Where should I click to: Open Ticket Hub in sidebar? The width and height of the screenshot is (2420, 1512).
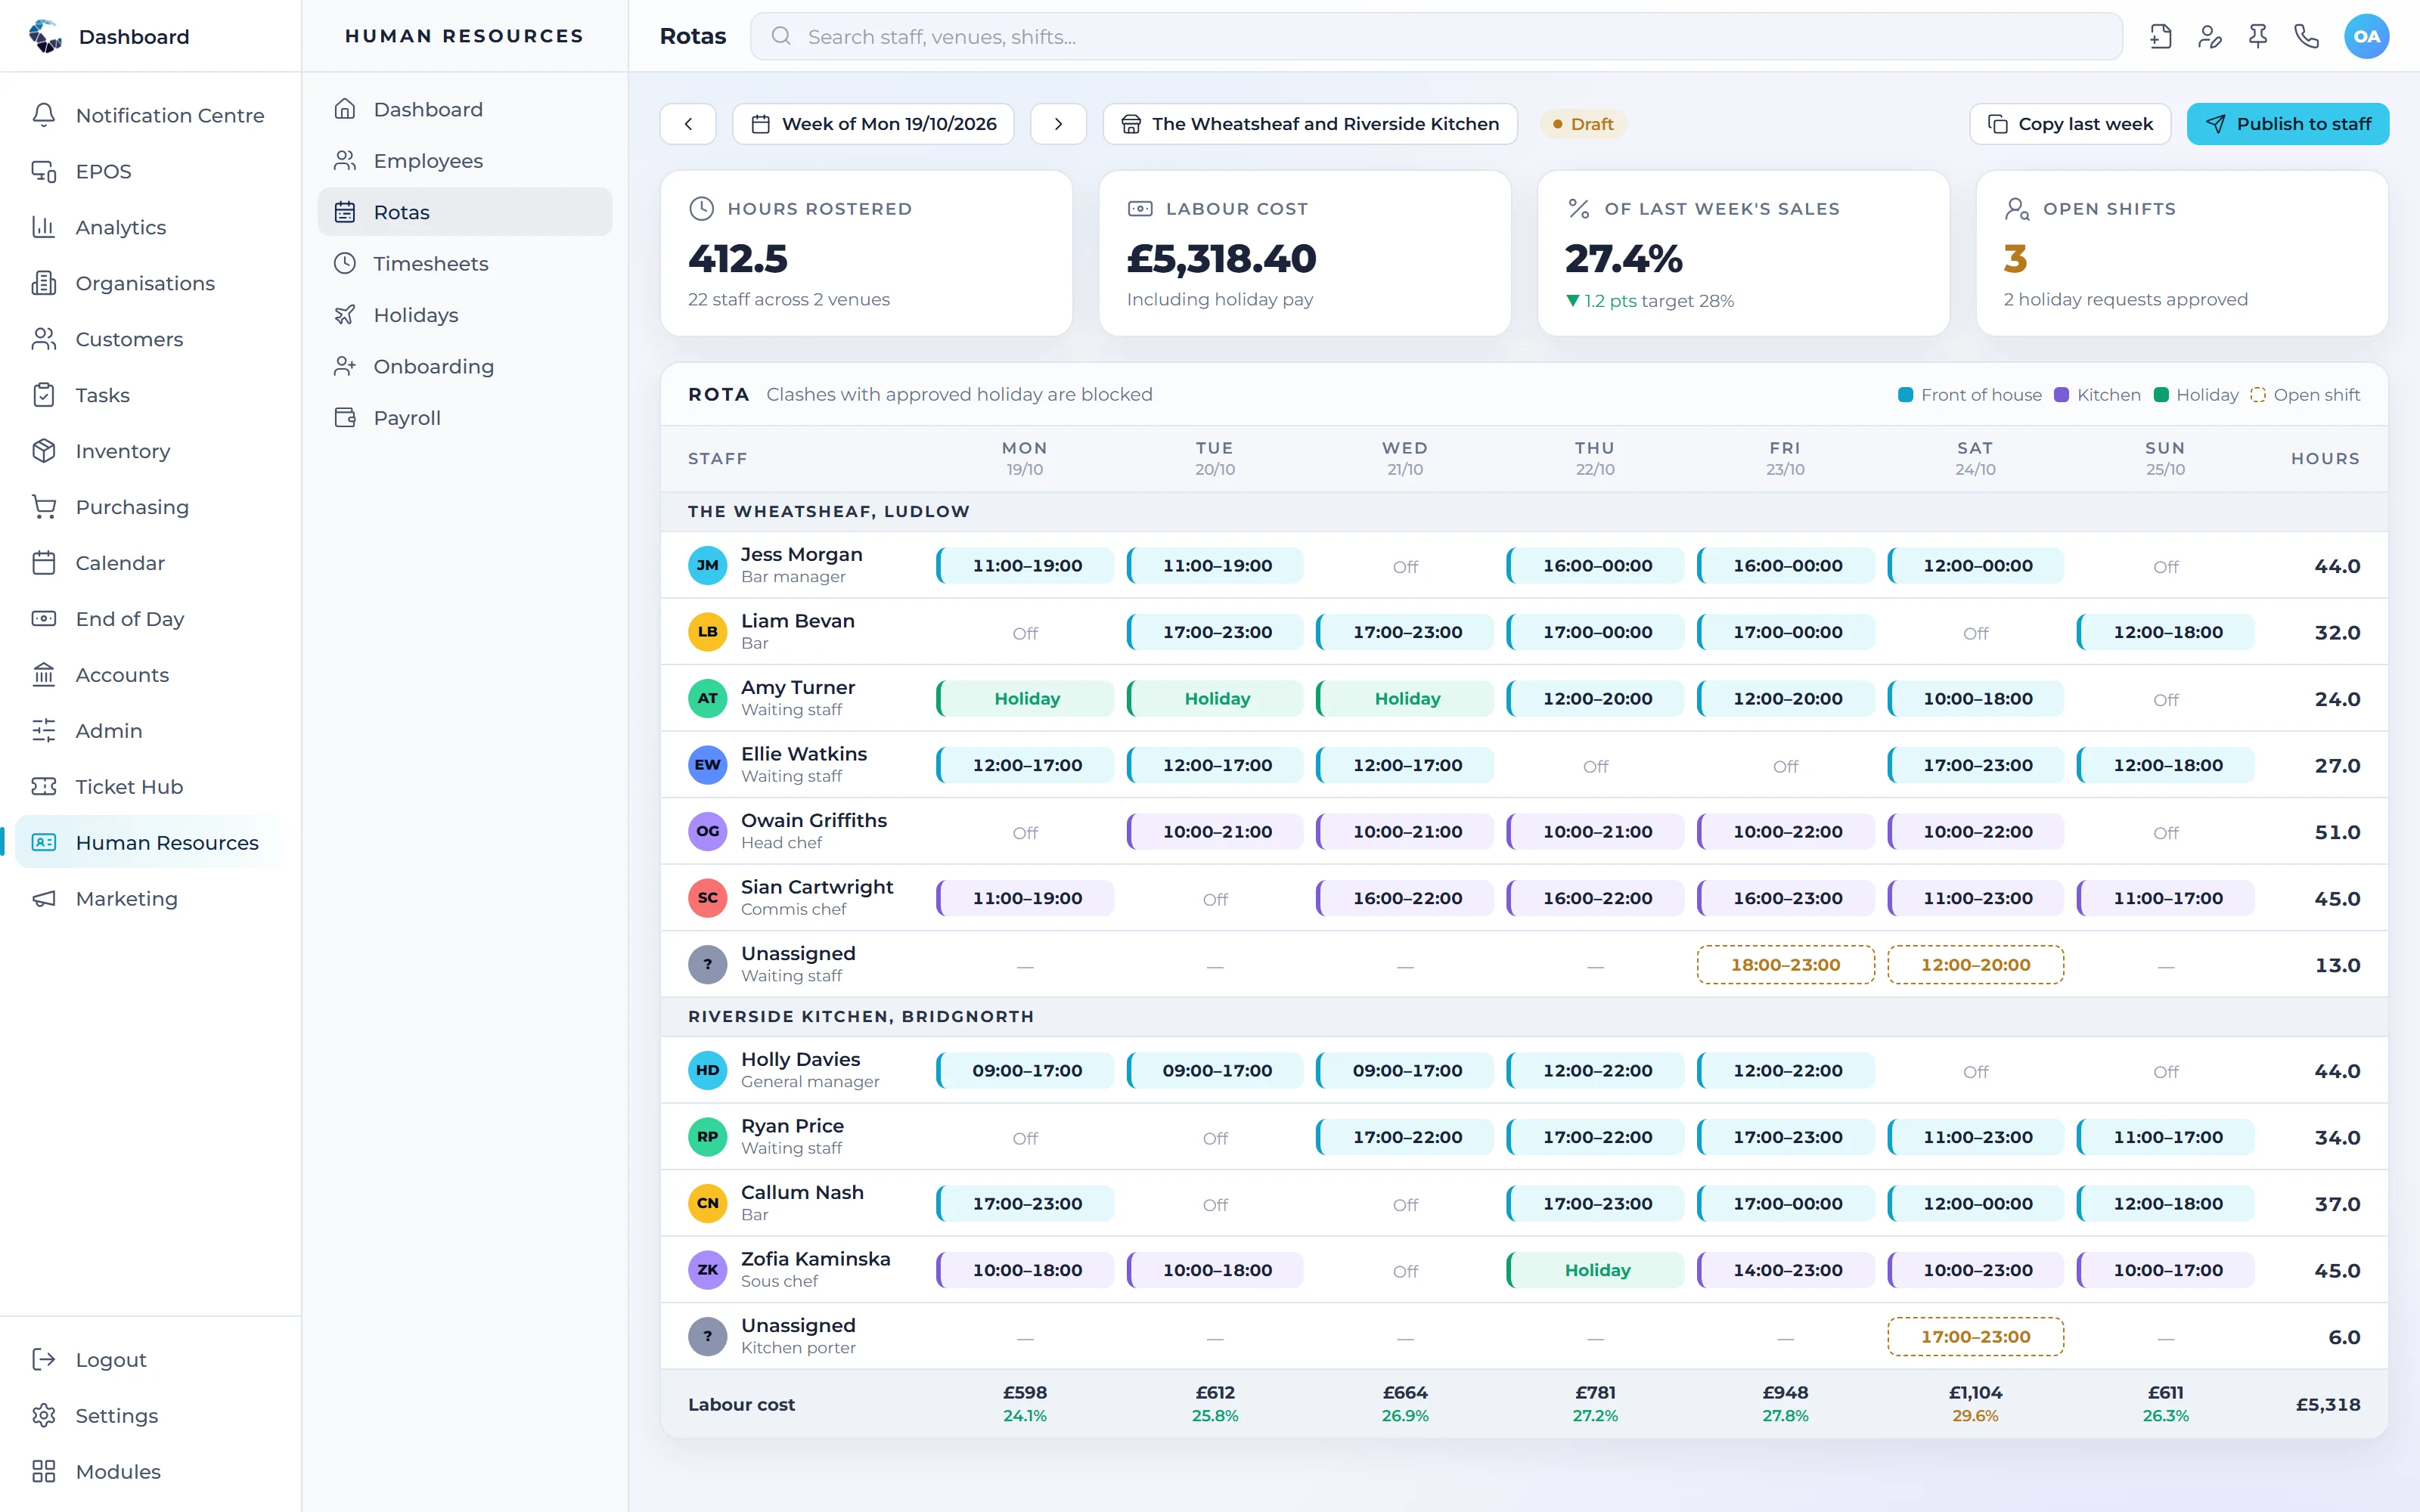pos(150,787)
